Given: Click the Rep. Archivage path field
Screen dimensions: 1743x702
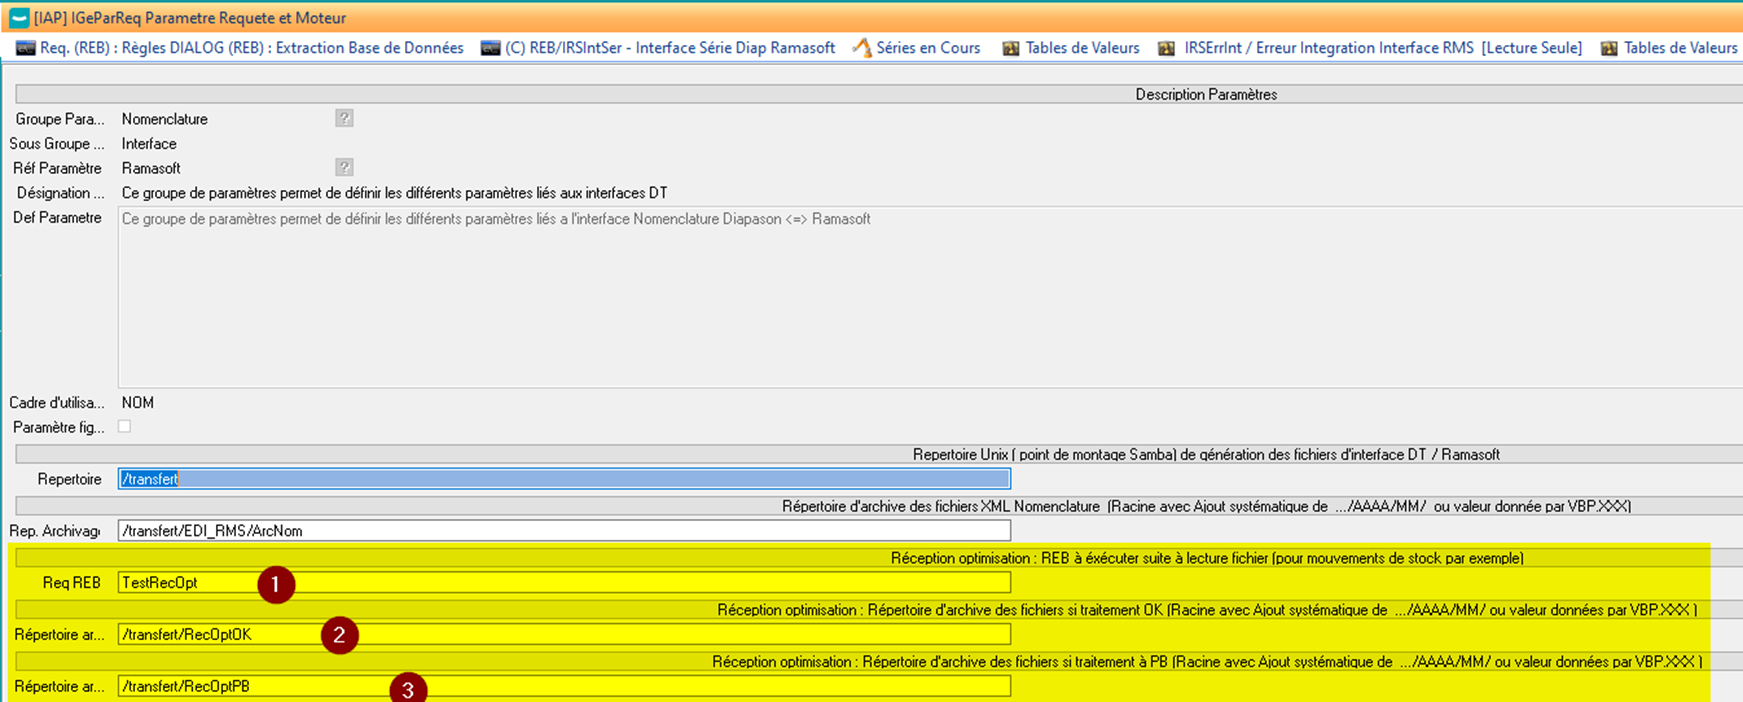Looking at the screenshot, I should point(564,531).
